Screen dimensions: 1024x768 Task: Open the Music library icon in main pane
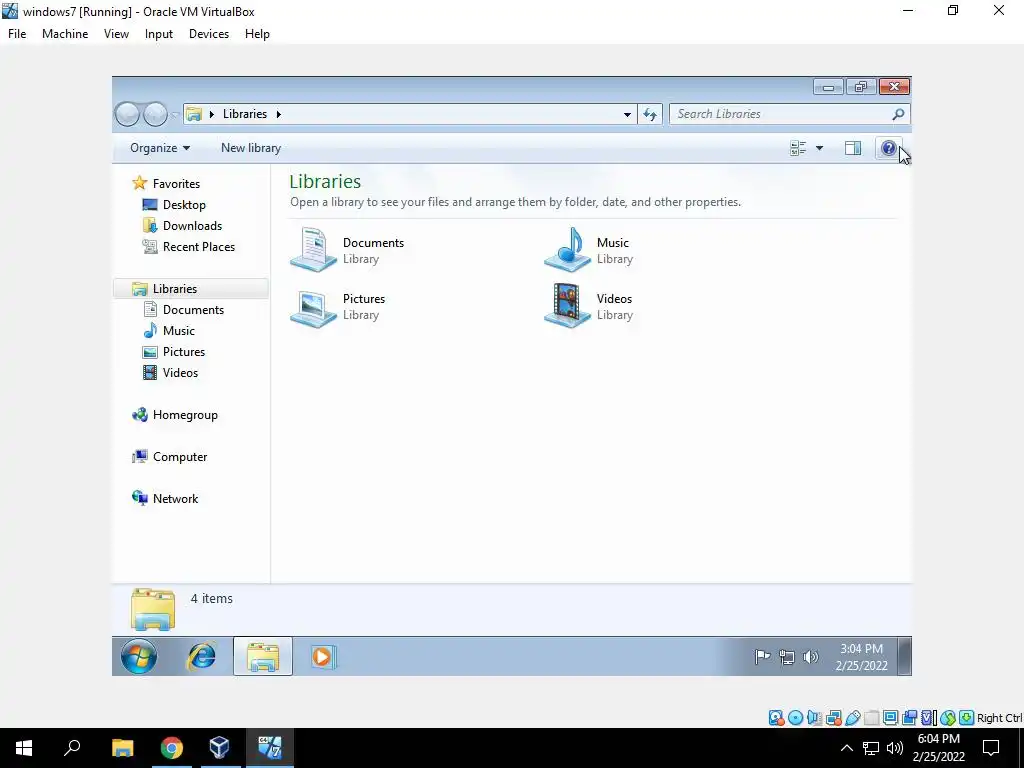coord(568,250)
